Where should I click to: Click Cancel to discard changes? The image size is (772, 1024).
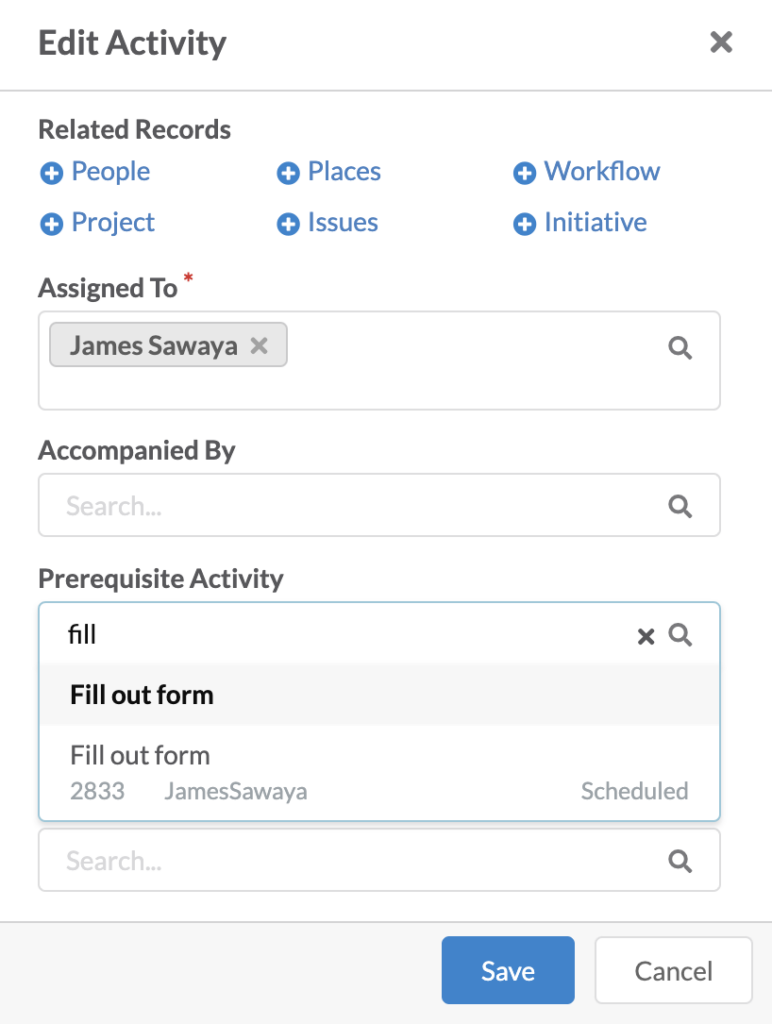point(673,970)
